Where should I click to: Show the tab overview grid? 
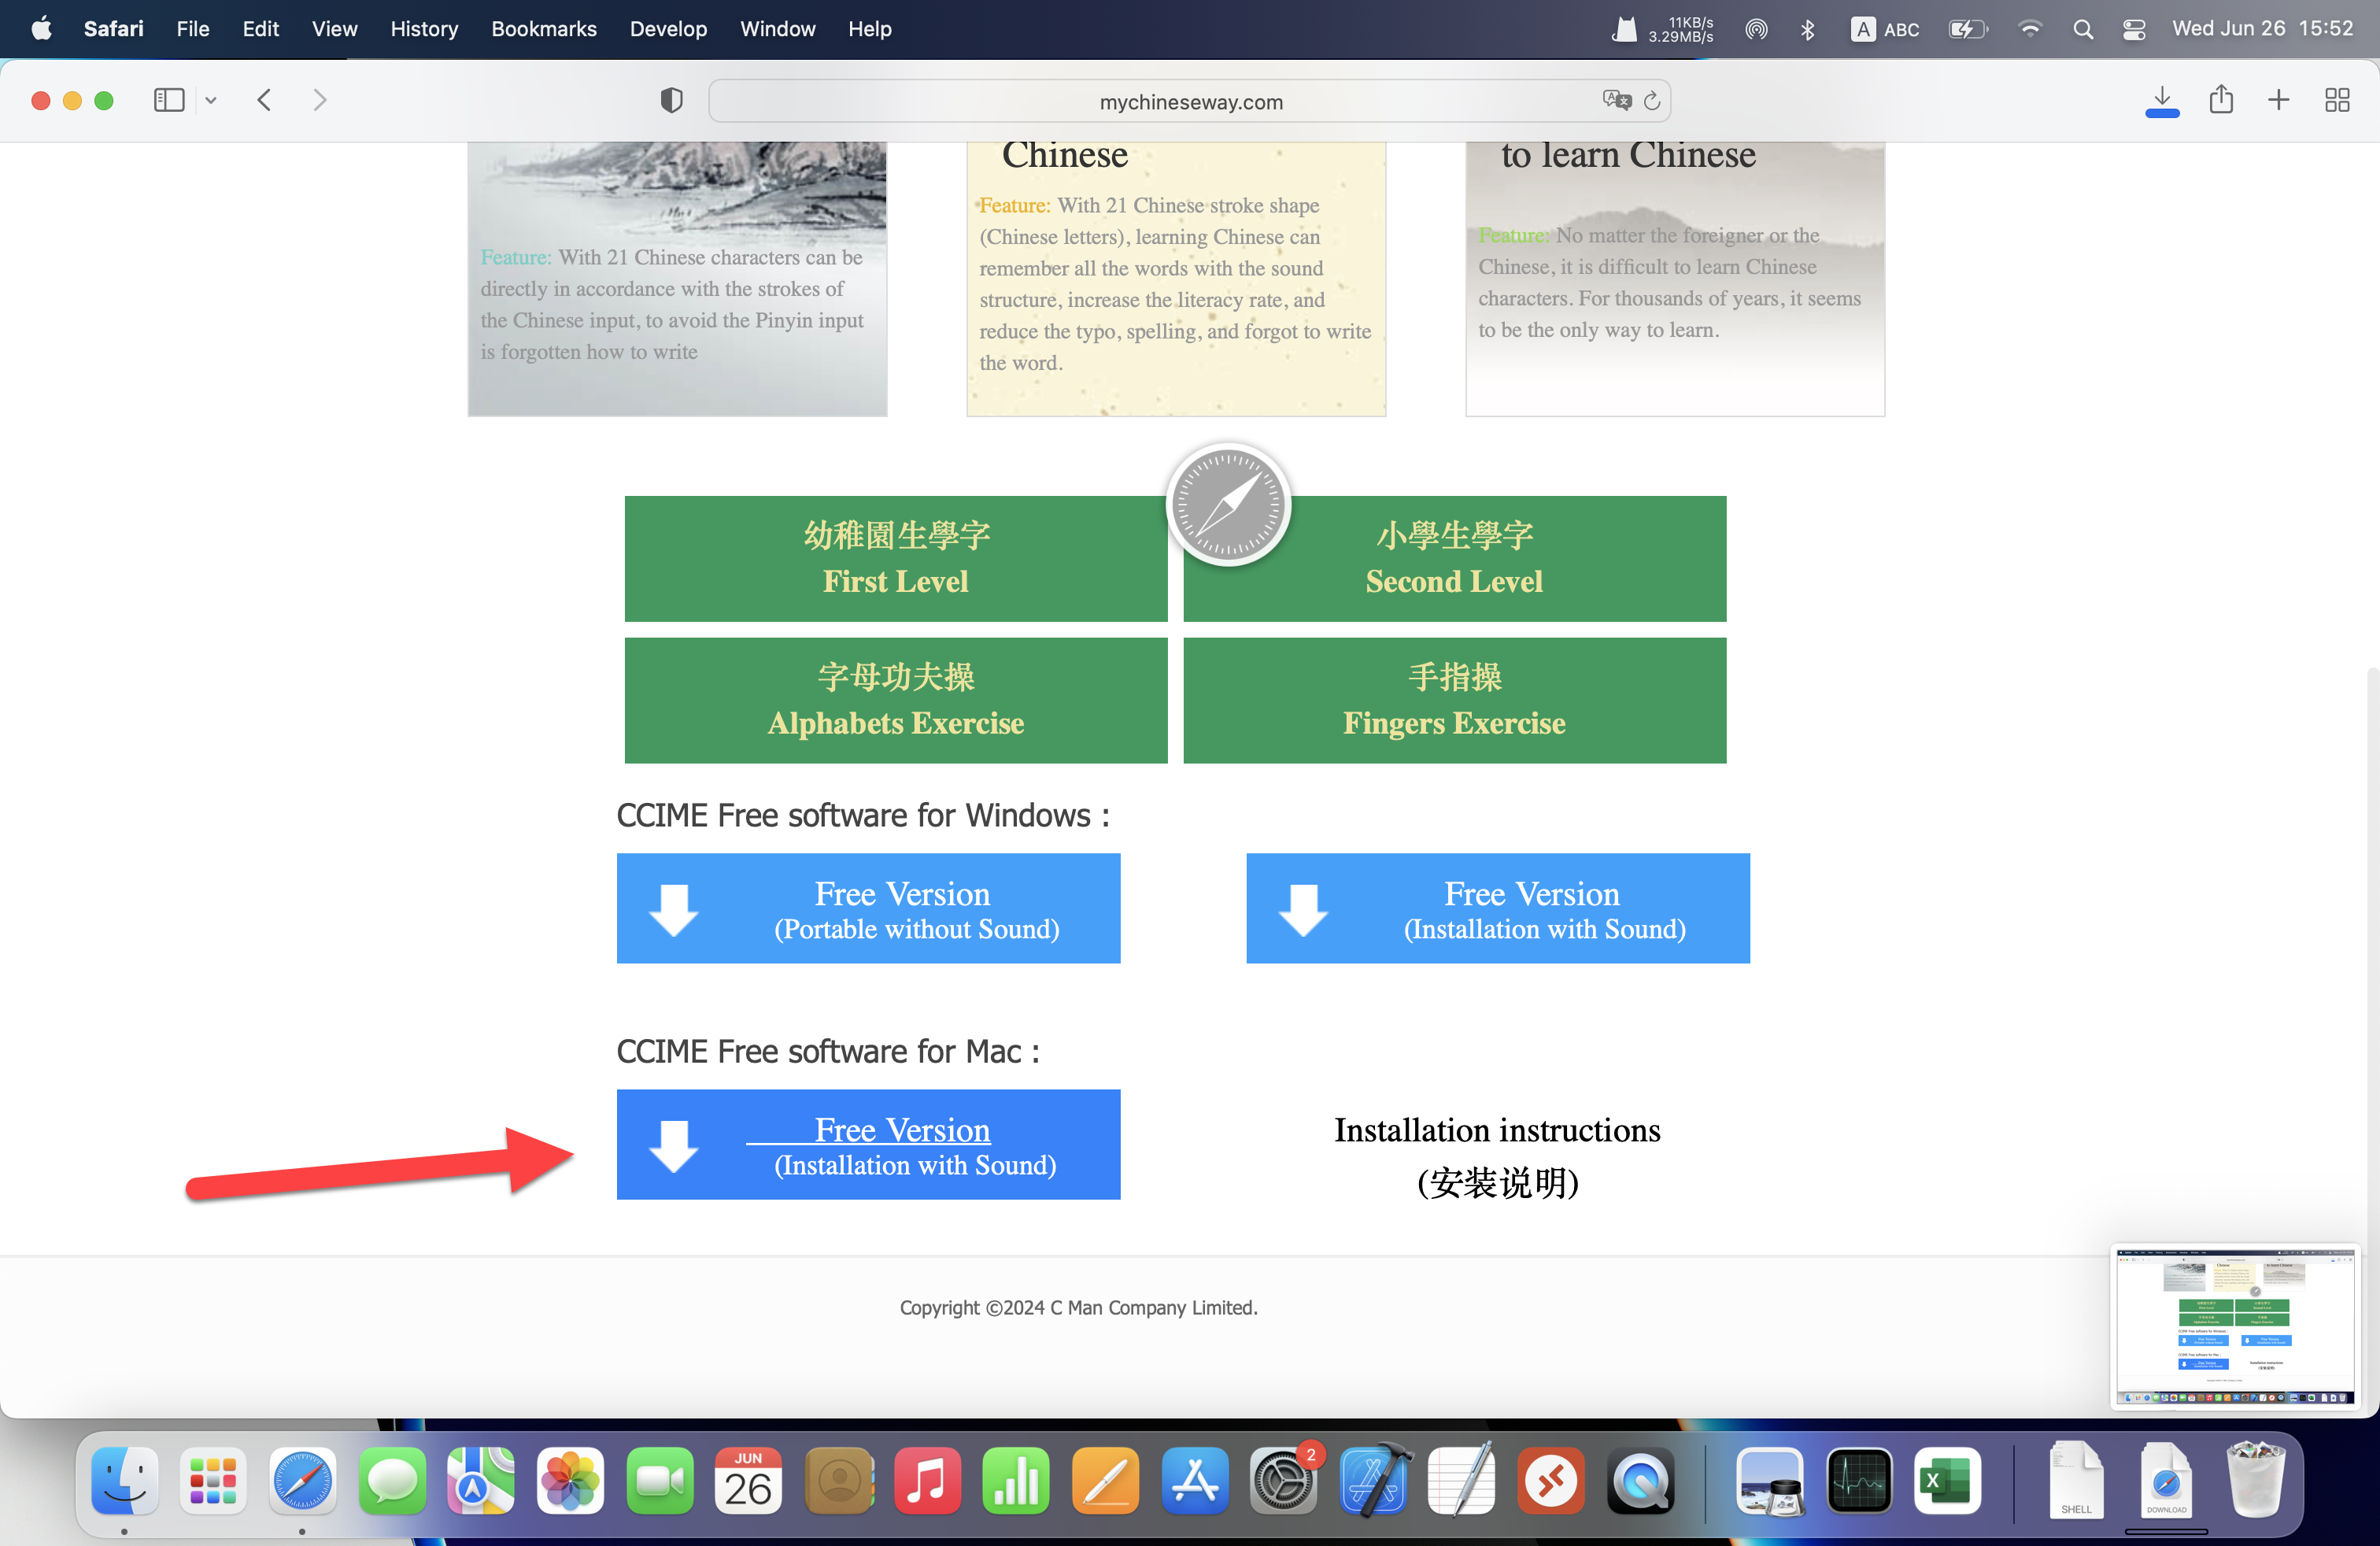[x=2336, y=100]
